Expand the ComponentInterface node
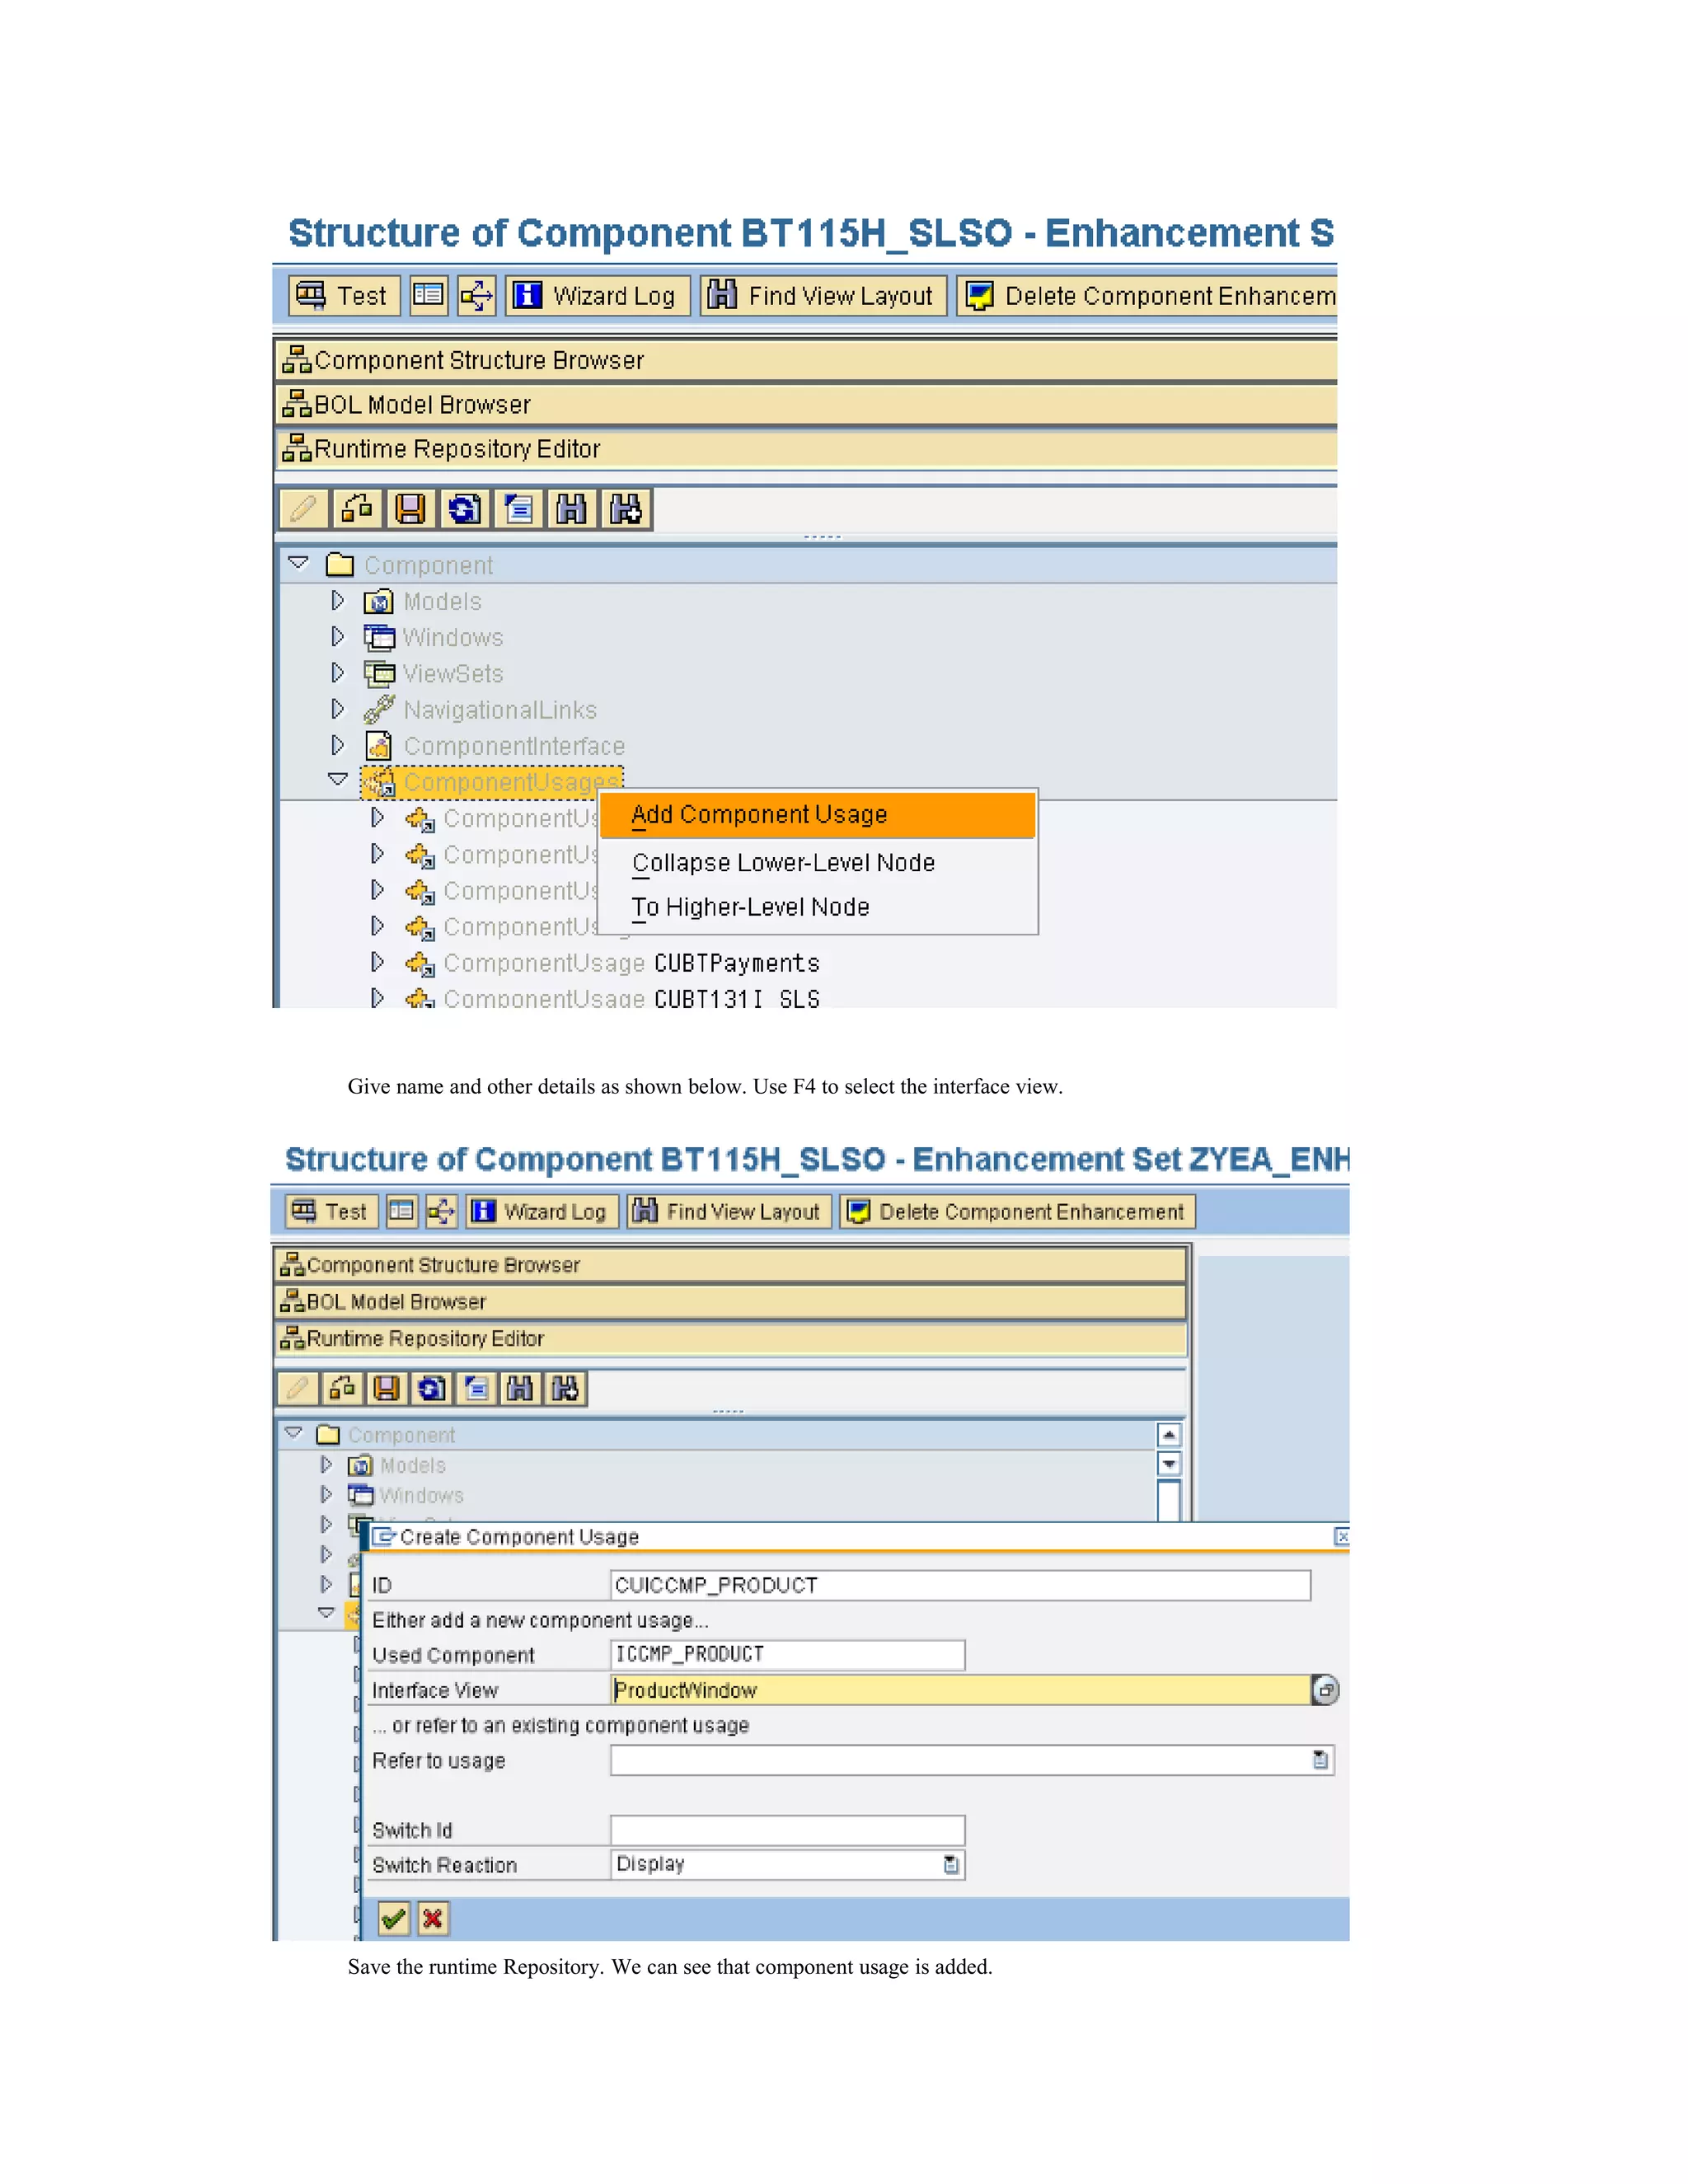Viewport: 1688px width, 2184px height. [x=337, y=745]
